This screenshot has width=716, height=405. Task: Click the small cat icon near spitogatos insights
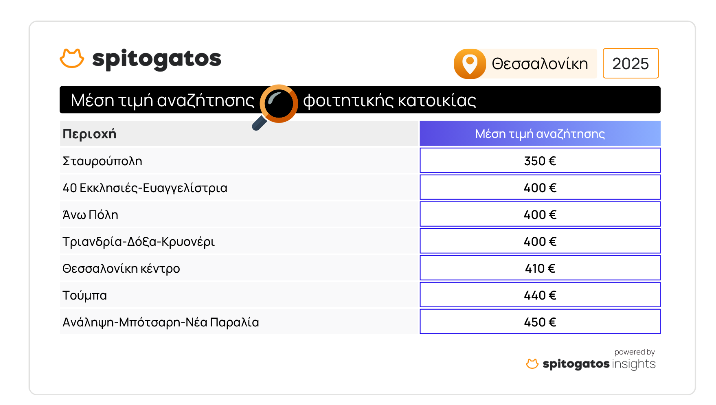[532, 364]
